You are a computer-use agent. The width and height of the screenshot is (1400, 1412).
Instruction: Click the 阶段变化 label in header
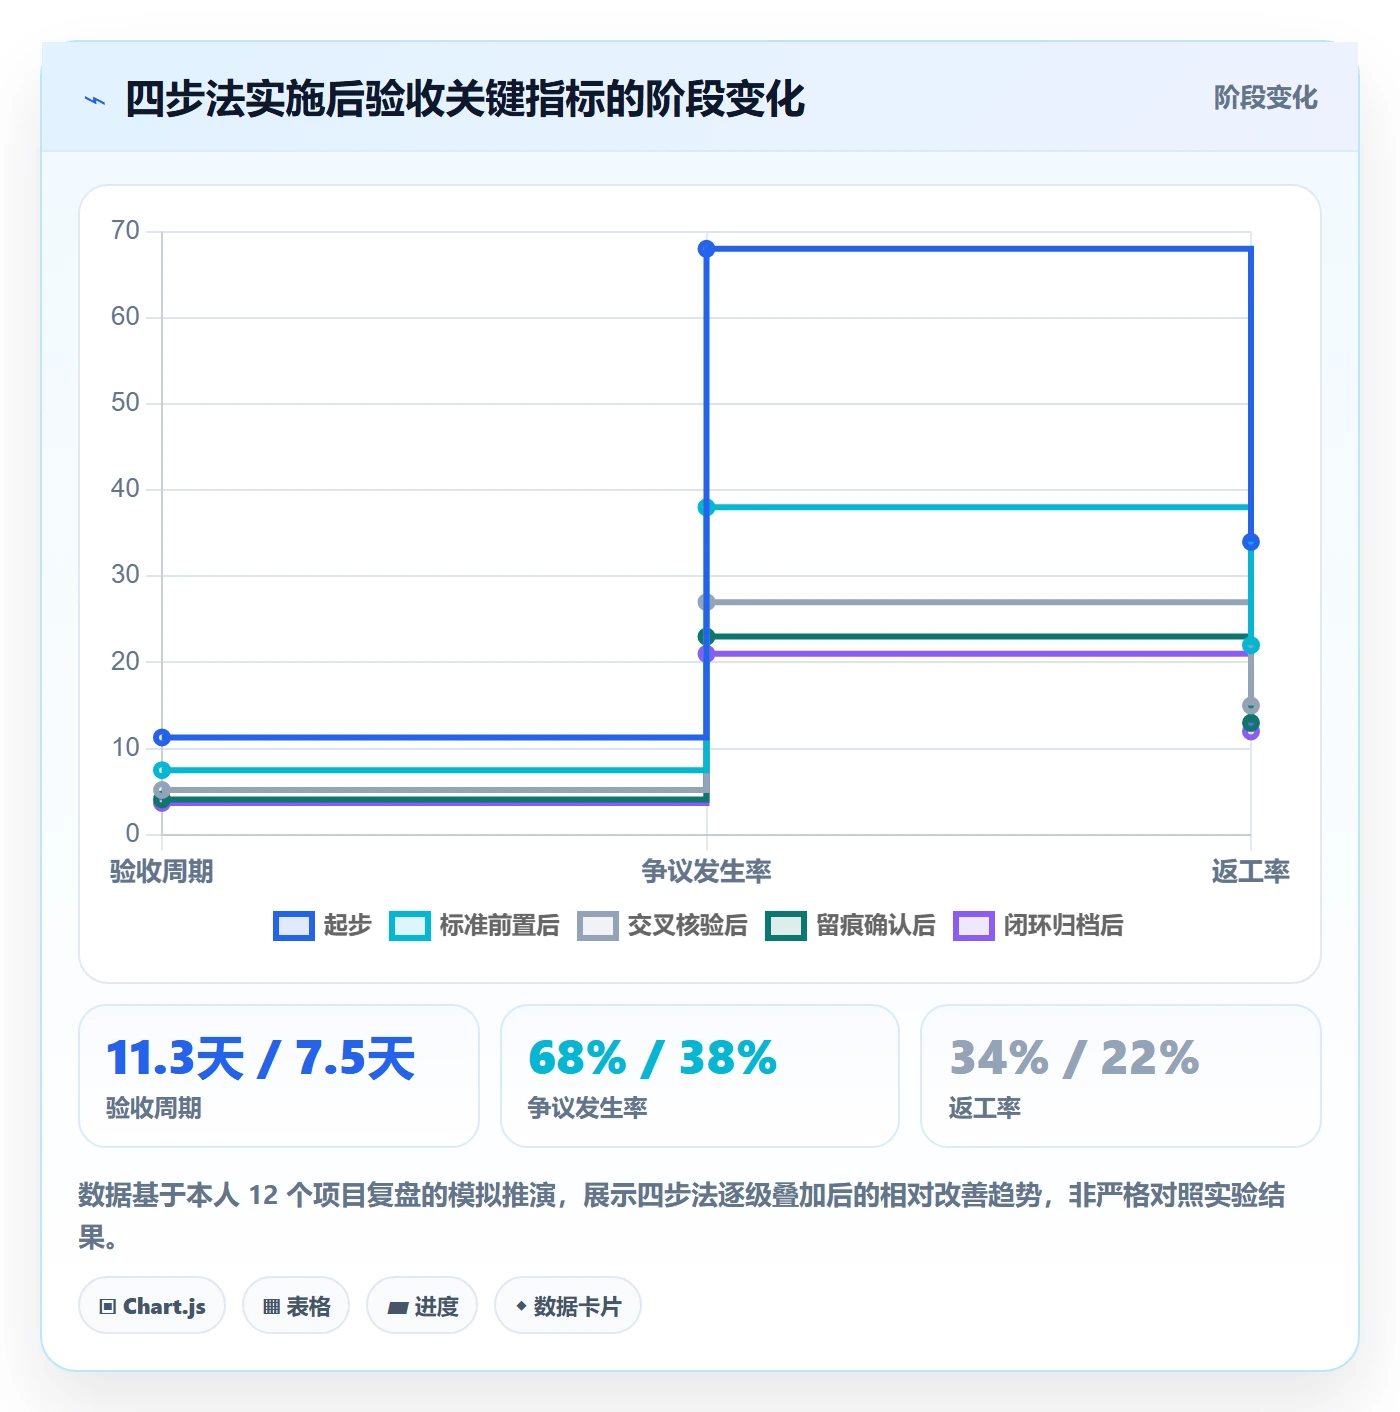1265,98
